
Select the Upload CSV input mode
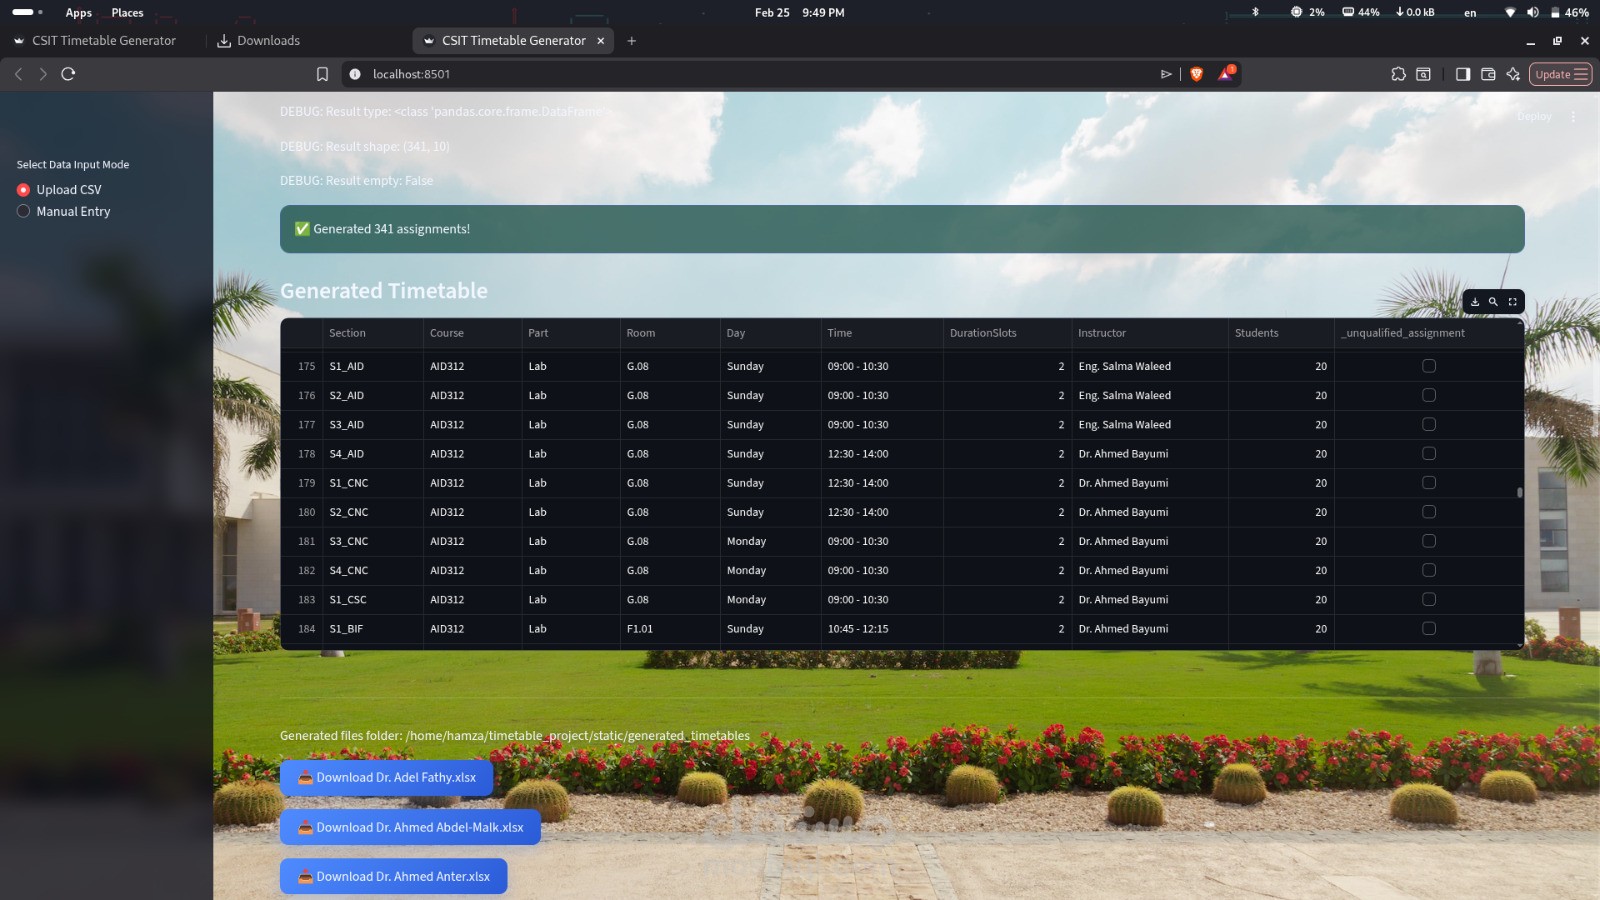(x=23, y=189)
